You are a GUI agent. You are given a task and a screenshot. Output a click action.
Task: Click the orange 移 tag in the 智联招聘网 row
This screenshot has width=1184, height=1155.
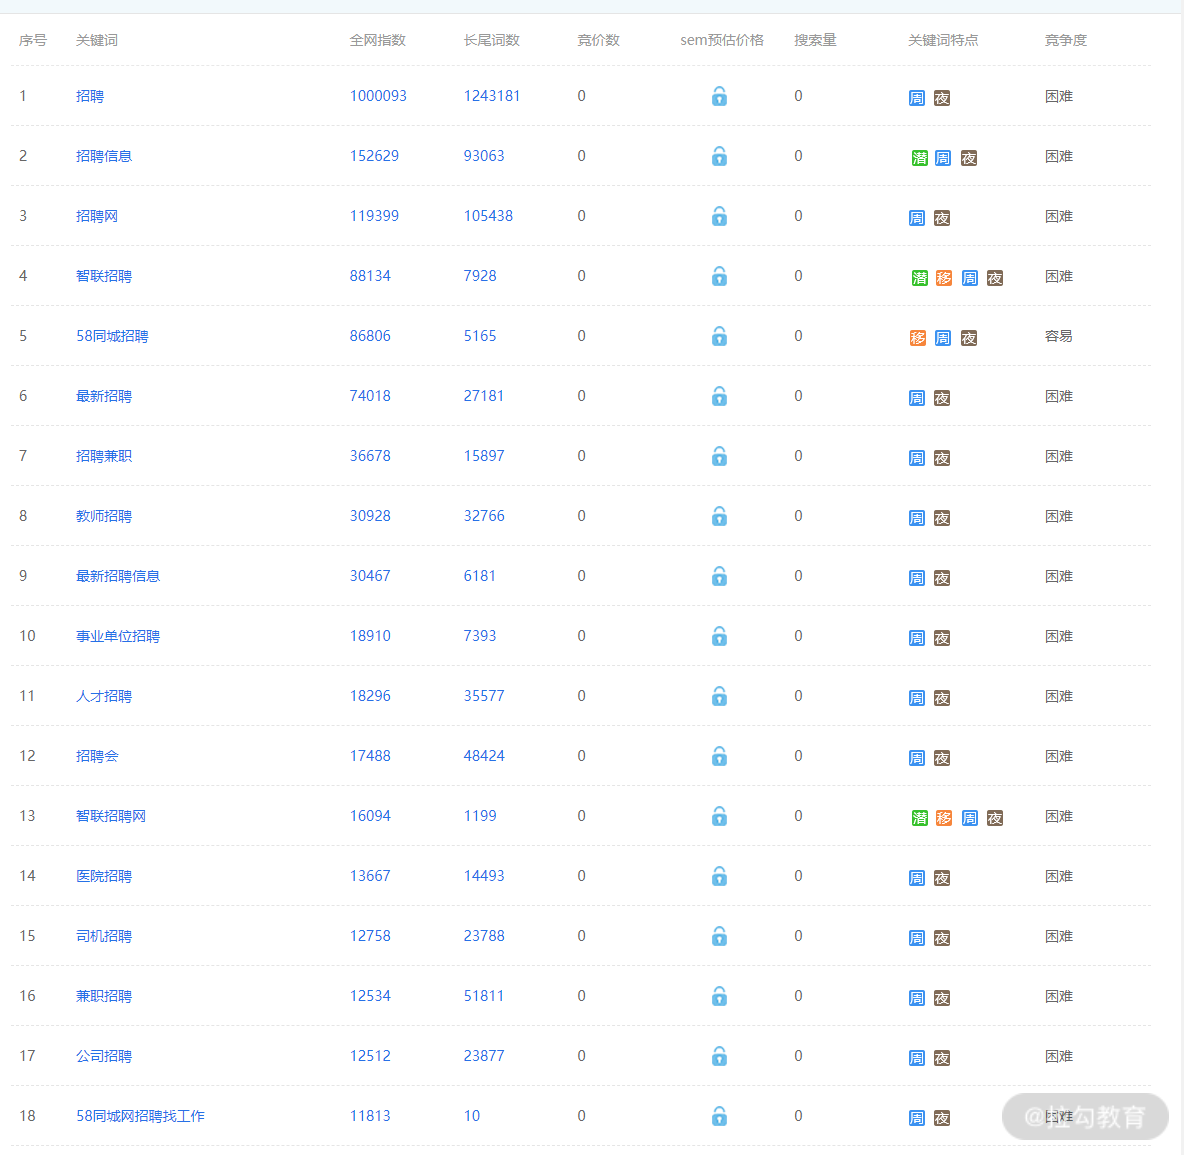pyautogui.click(x=944, y=818)
